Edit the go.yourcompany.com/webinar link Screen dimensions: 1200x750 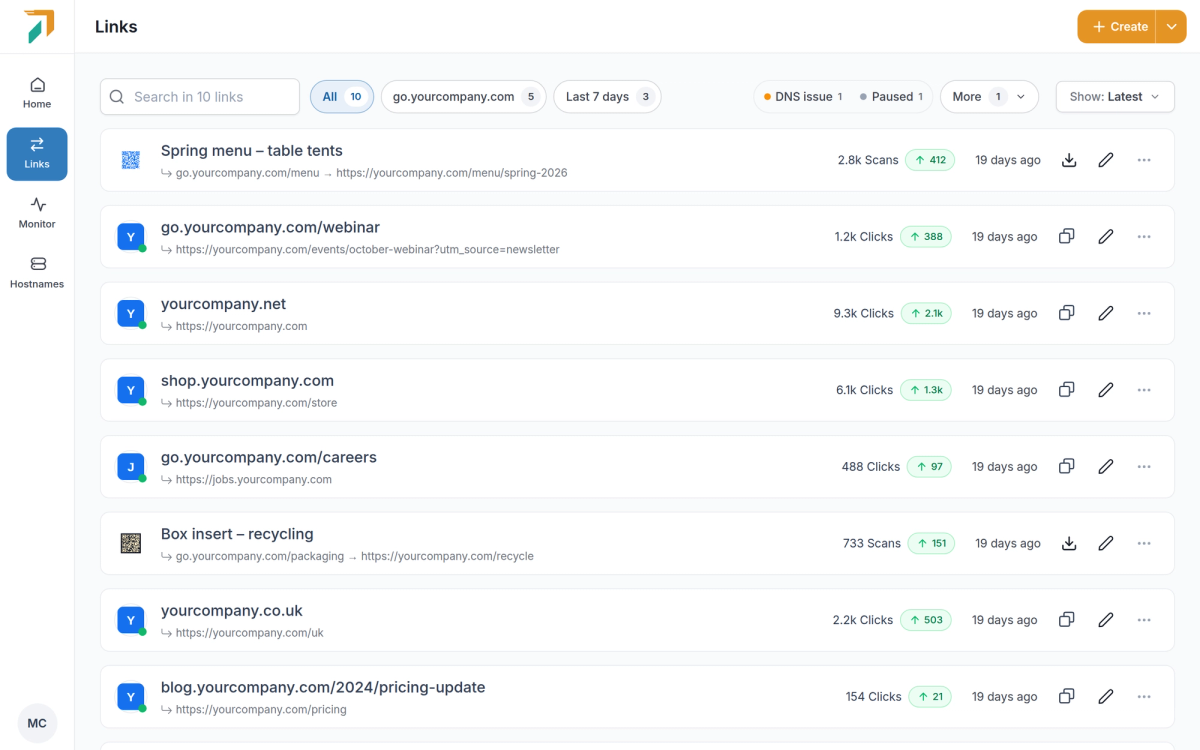point(1106,237)
